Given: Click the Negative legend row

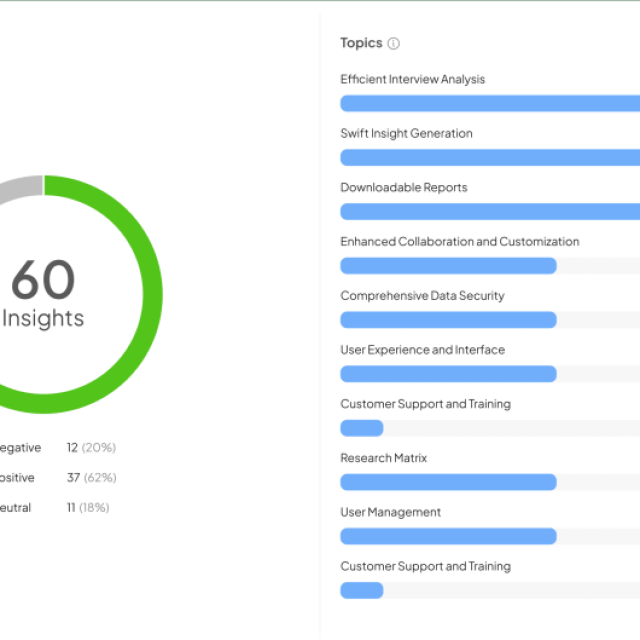Looking at the screenshot, I should click(58, 448).
